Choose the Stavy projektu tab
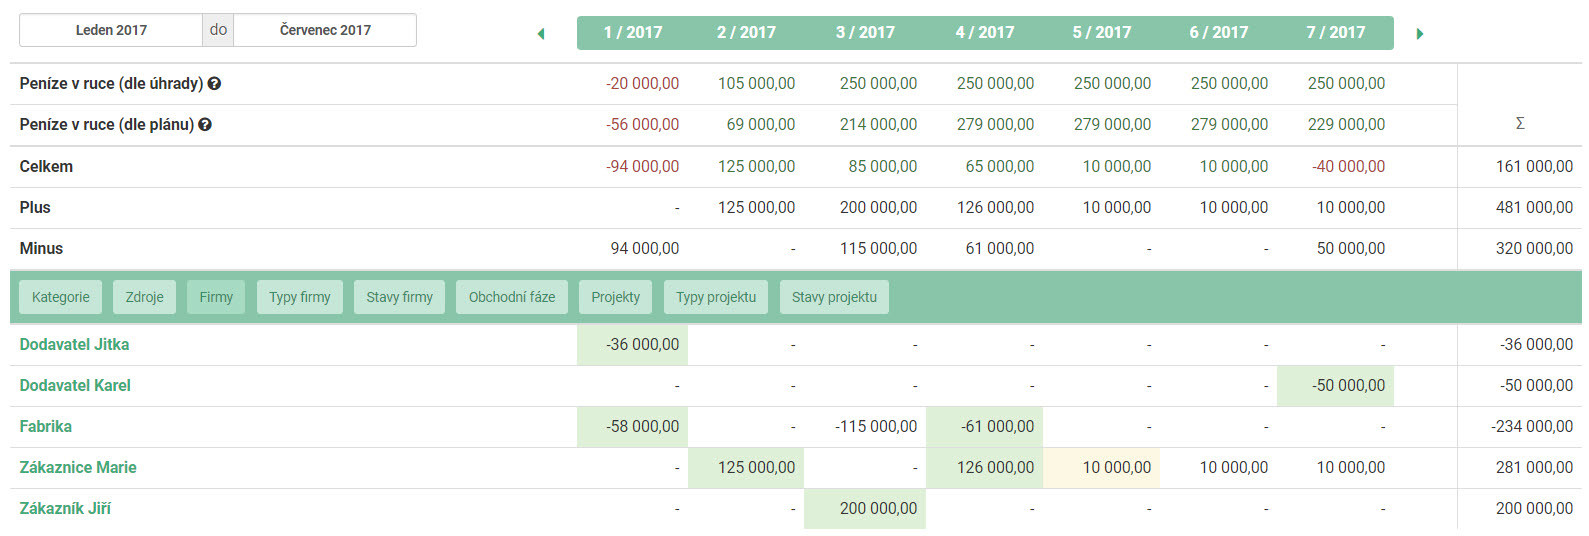Screen dimensions: 1589x536 coord(834,297)
